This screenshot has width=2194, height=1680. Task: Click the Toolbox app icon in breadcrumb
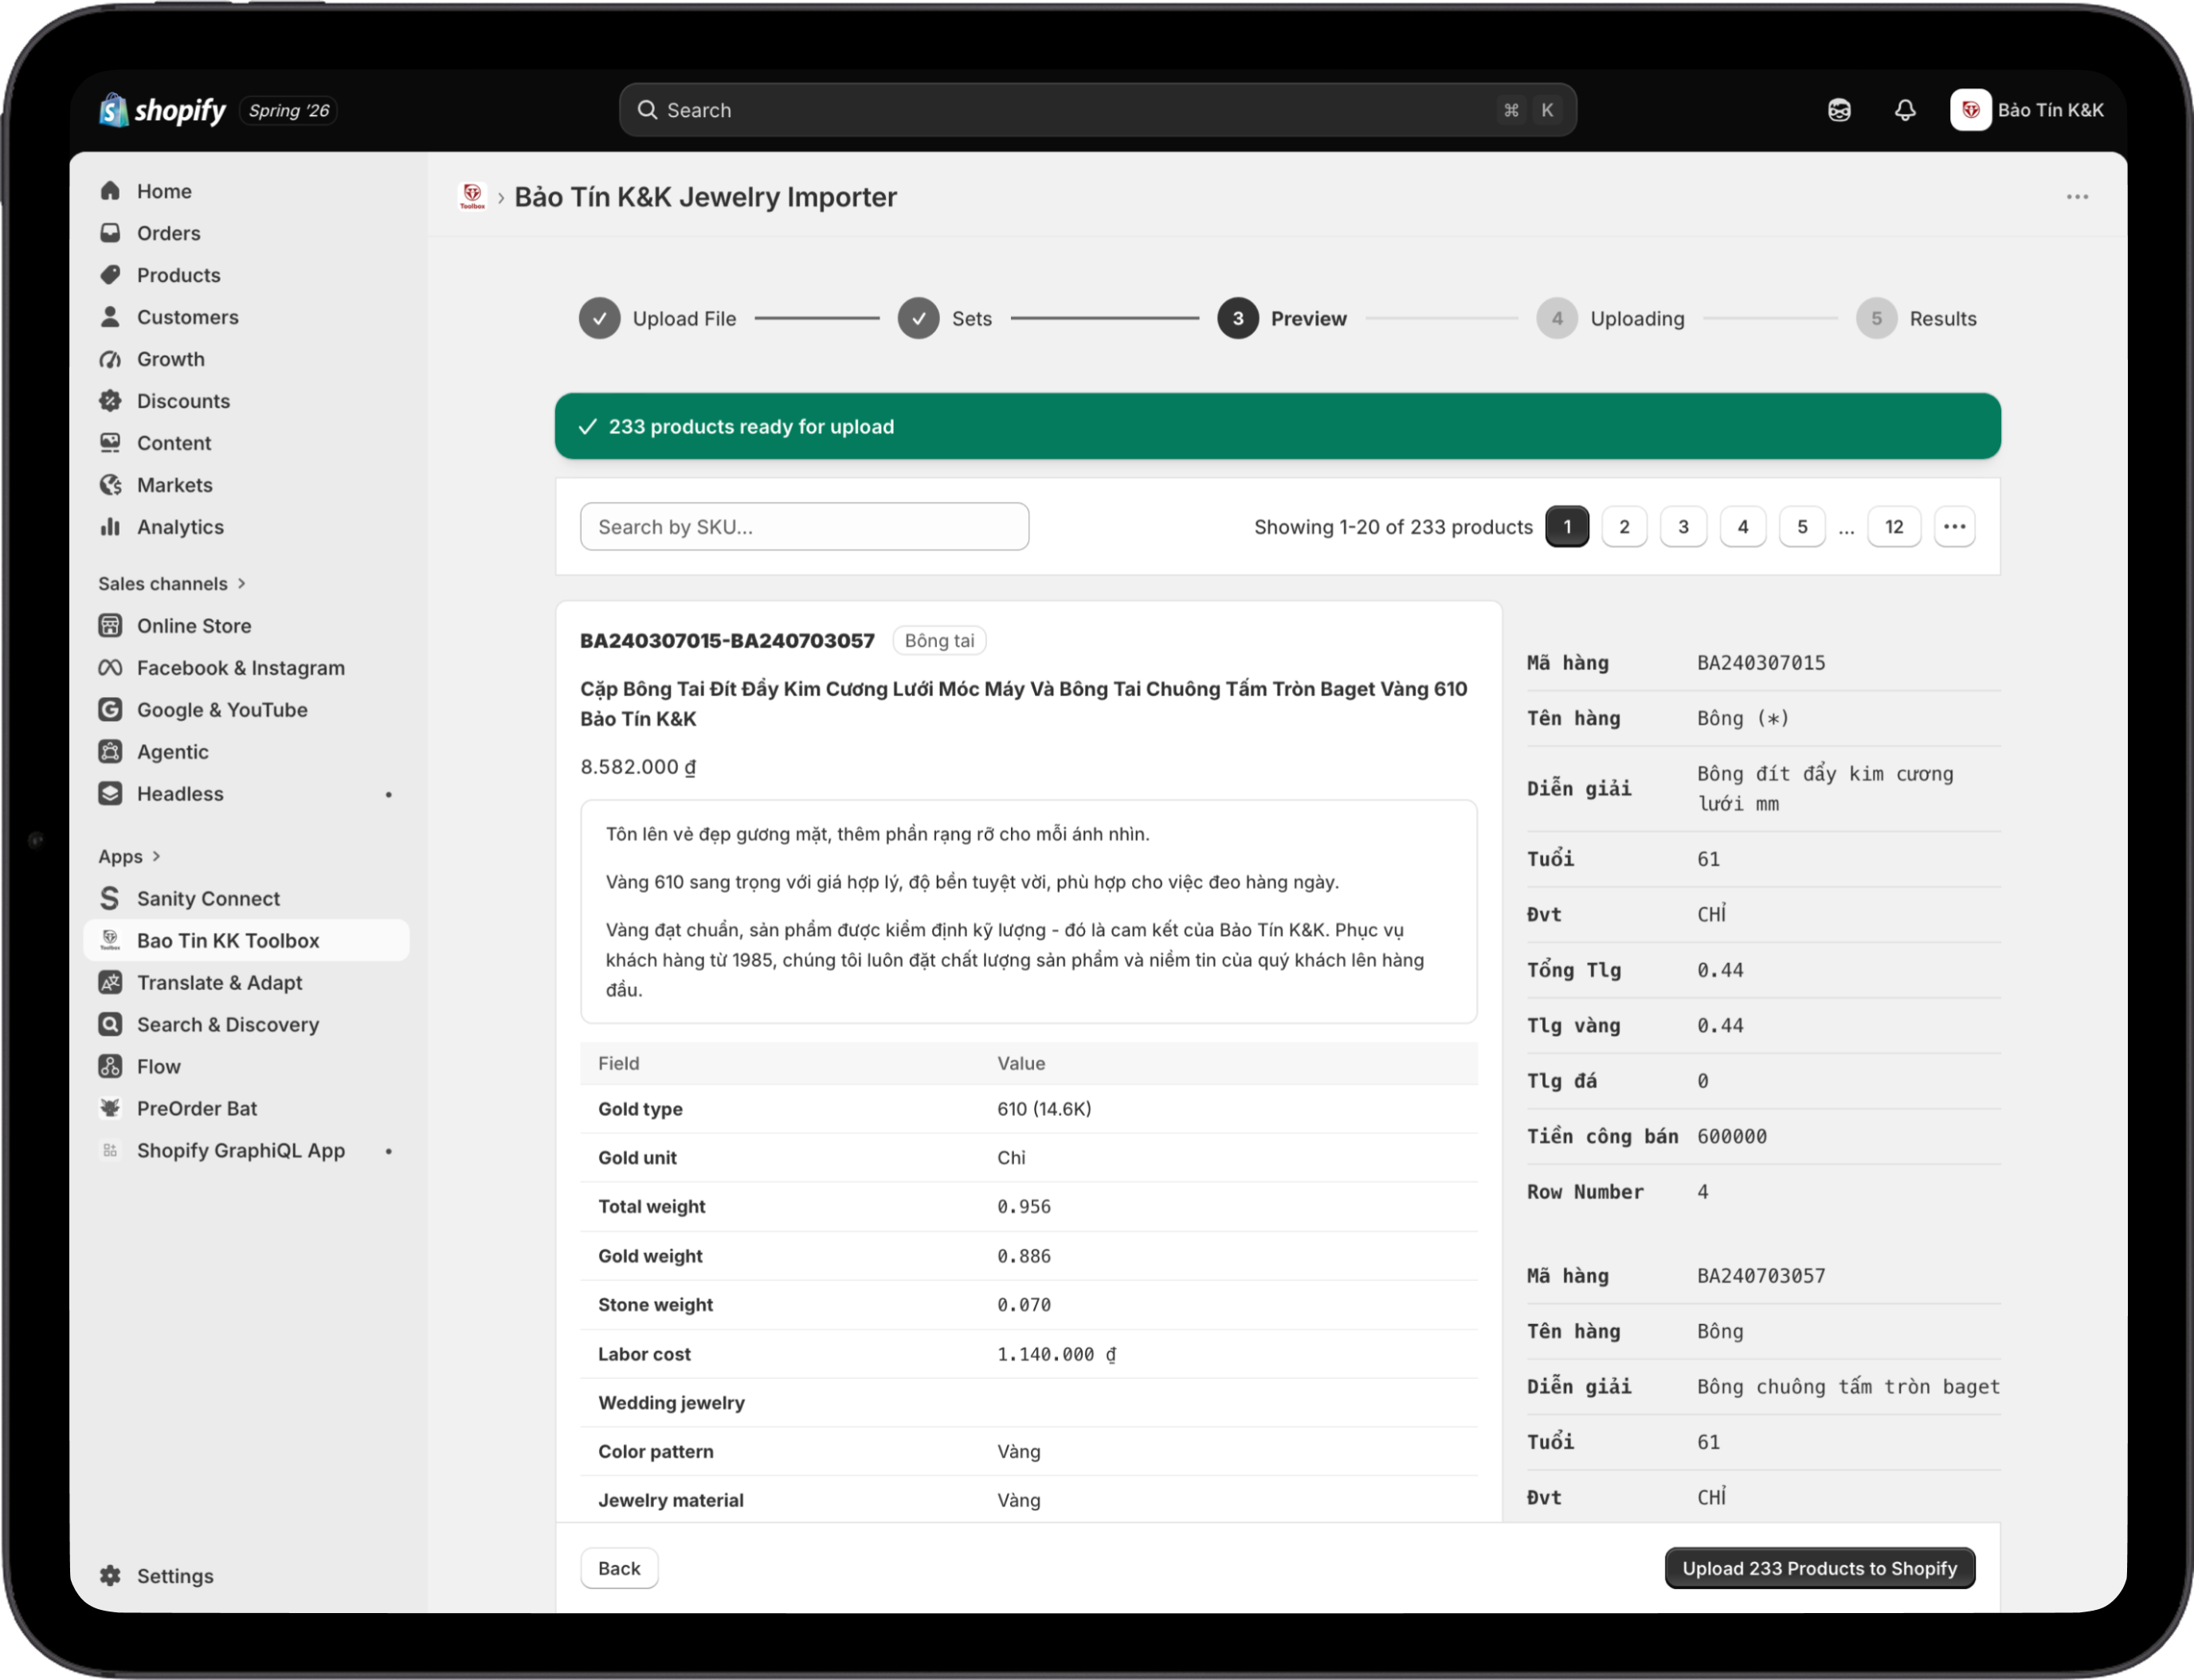[x=472, y=197]
